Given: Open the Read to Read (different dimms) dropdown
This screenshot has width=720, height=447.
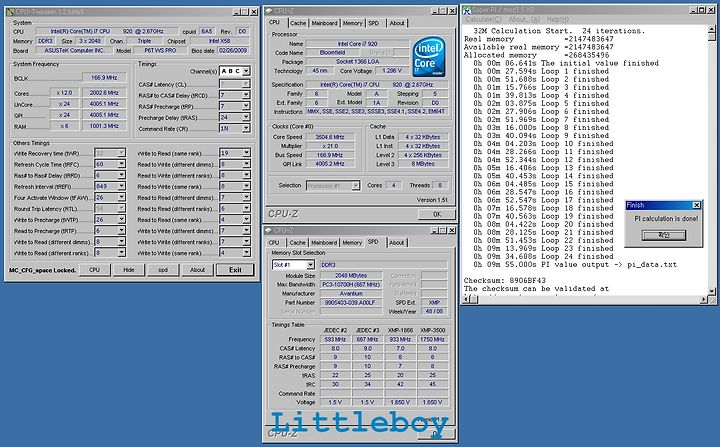Looking at the screenshot, I should click(x=247, y=197).
